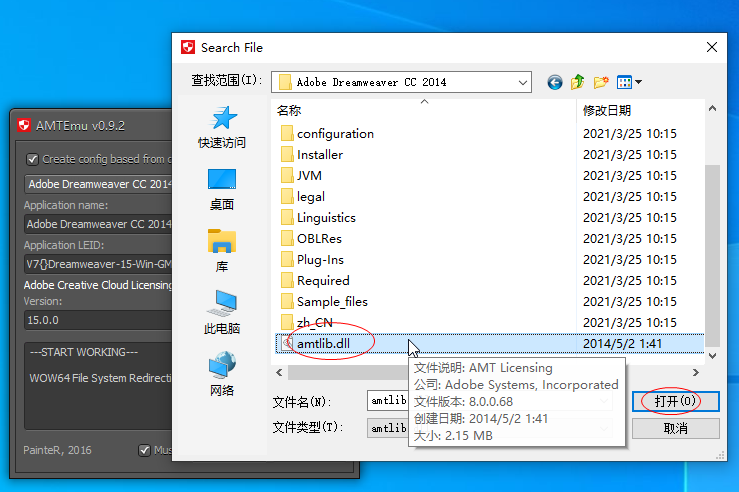The width and height of the screenshot is (739, 492).
Task: Close the Search File dialog
Action: click(x=712, y=47)
